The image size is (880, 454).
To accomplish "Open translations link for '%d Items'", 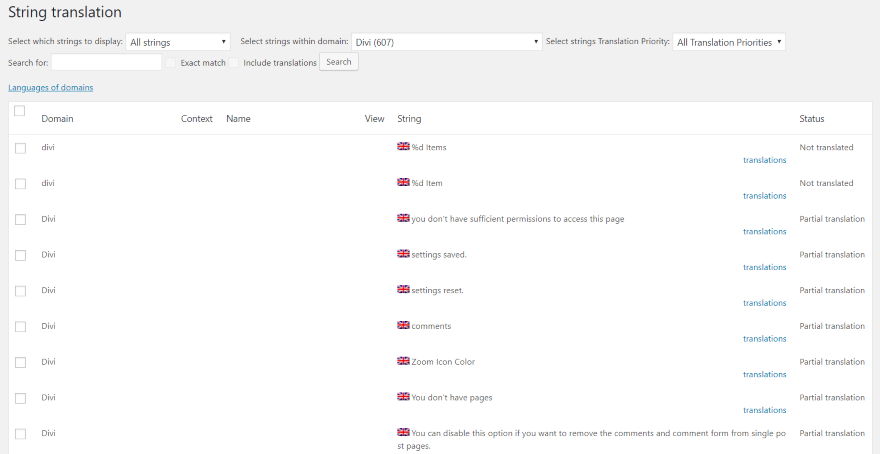I will tap(764, 160).
